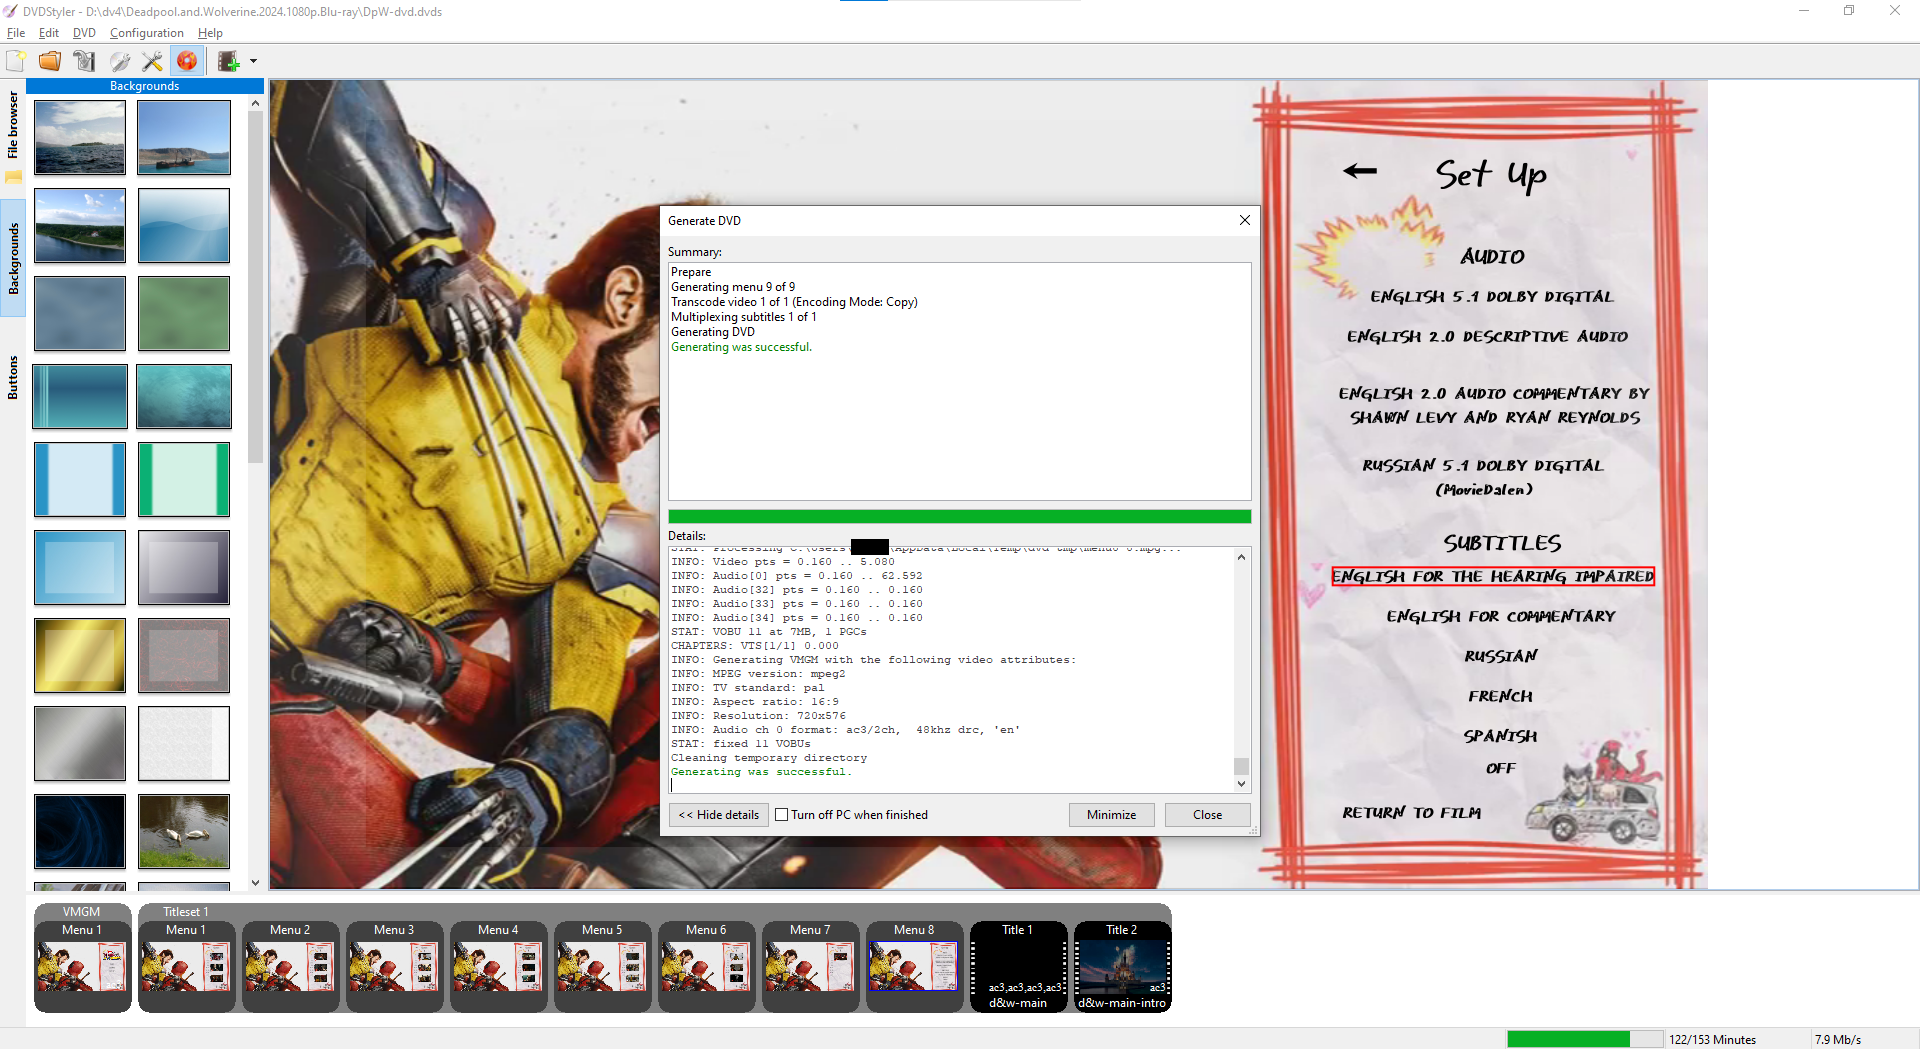Image resolution: width=1920 pixels, height=1049 pixels.
Task: Open settings with the crossed tools icon
Action: click(152, 61)
